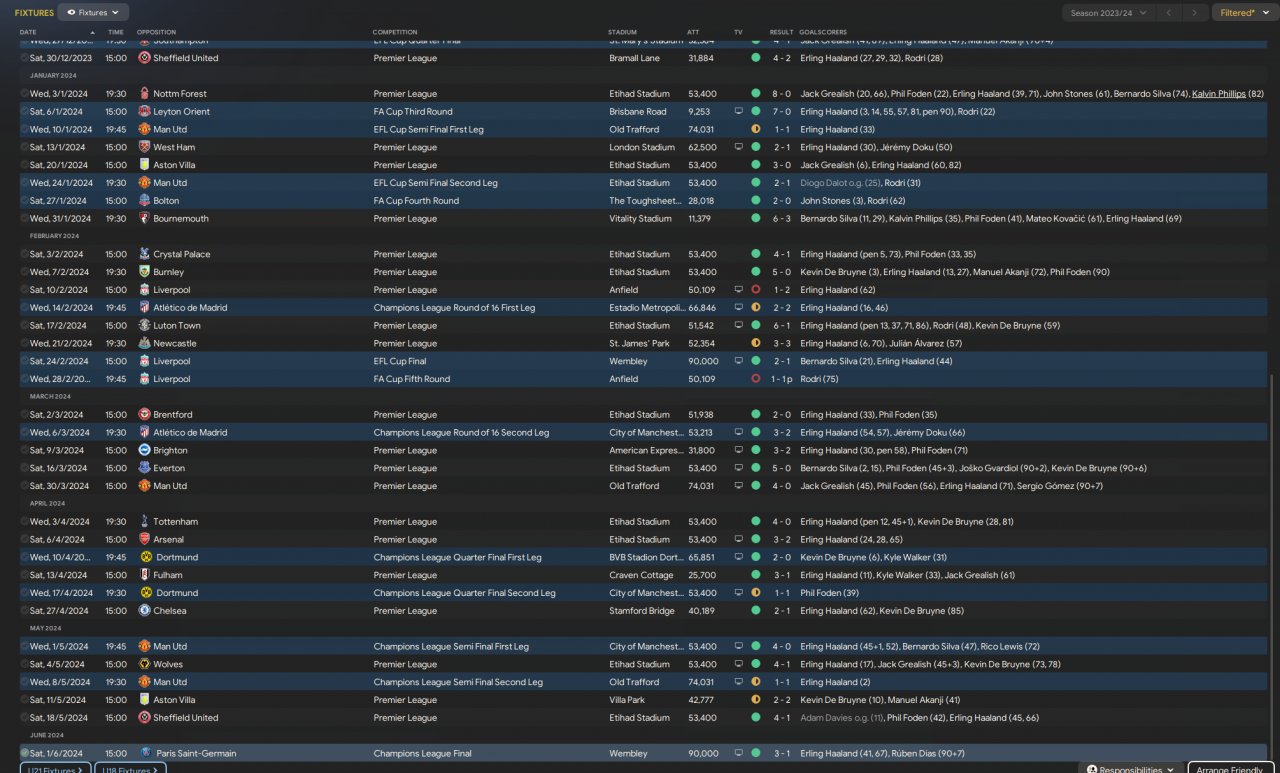Click the Everton club badge
1280x773 pixels.
[x=145, y=468]
